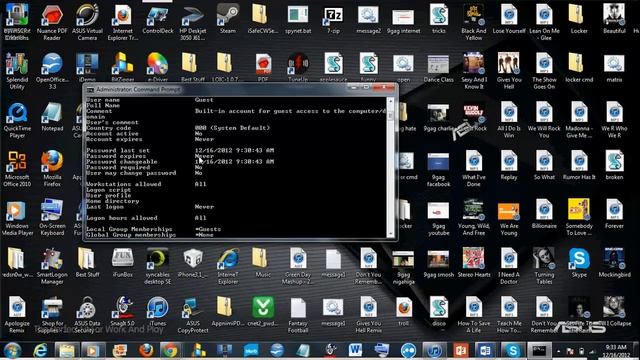Screen dimensions: 640x360
Task: Launch Google Chrome from the taskbar
Action: pos(169,351)
